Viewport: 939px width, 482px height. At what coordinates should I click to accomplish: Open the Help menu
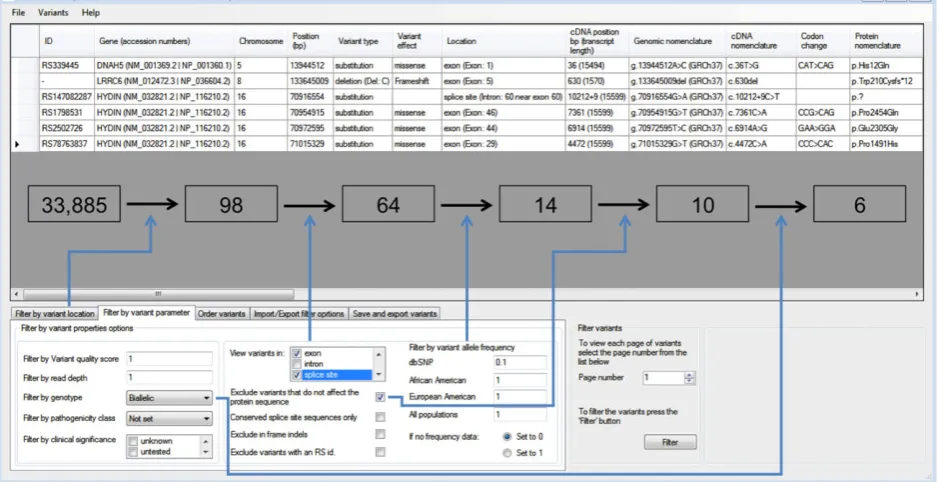coord(90,13)
